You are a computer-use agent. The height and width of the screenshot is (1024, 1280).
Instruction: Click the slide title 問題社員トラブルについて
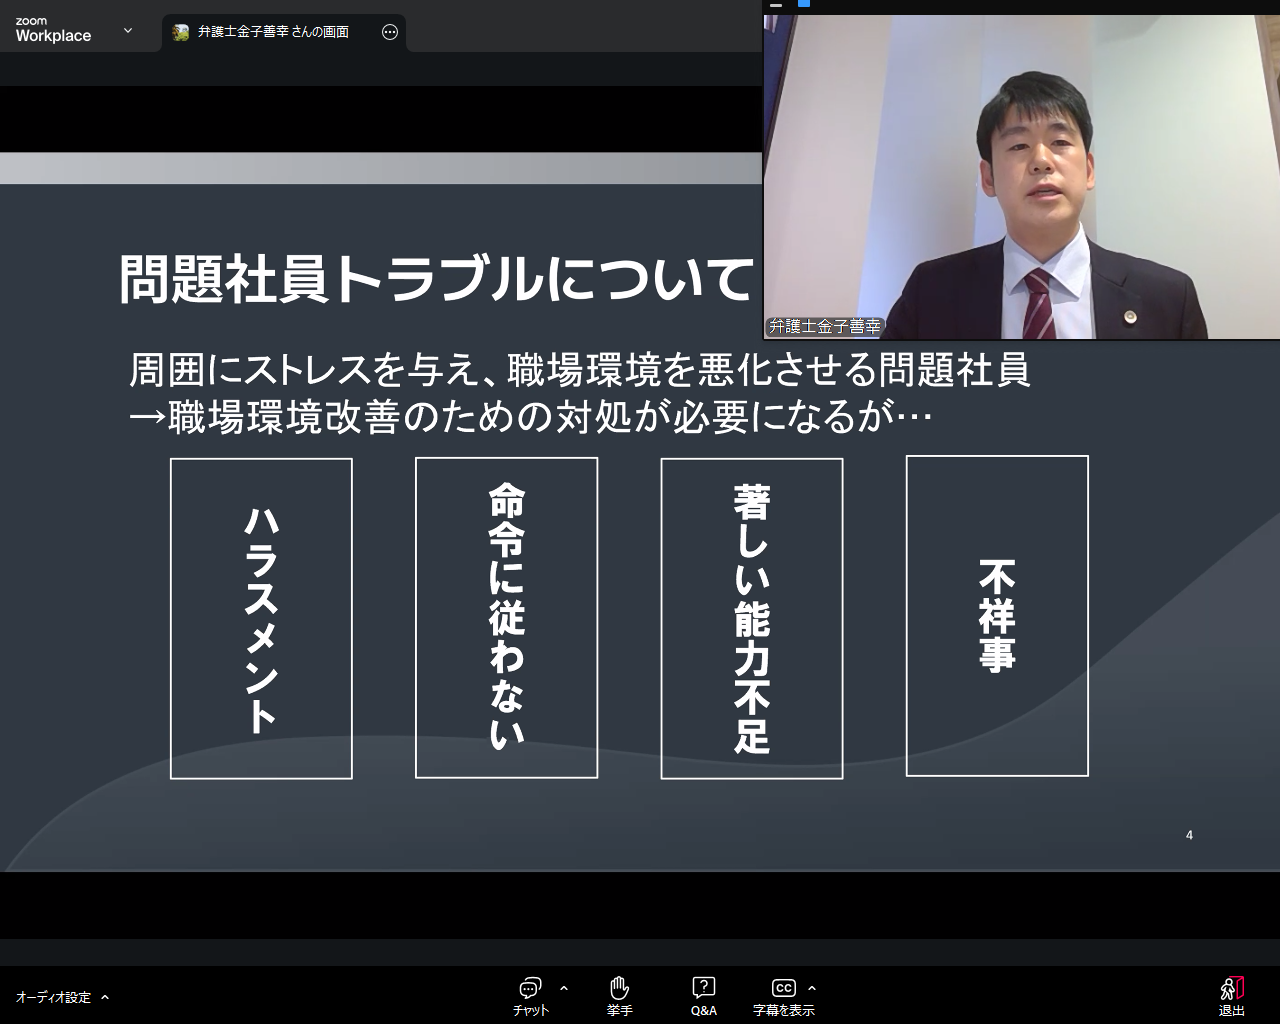tap(436, 279)
